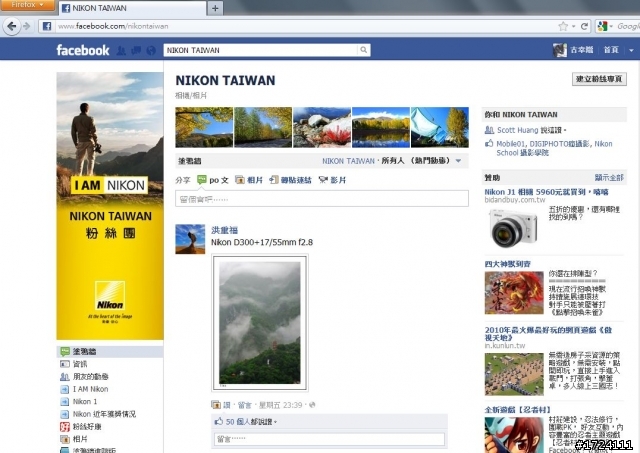Open the Scott Huang friend link
The image size is (640, 453).
click(518, 130)
